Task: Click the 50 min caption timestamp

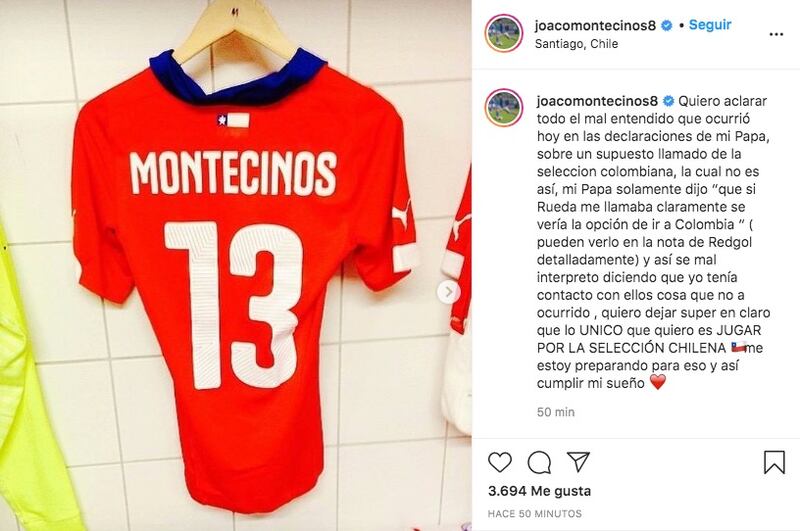Action: pyautogui.click(x=556, y=412)
